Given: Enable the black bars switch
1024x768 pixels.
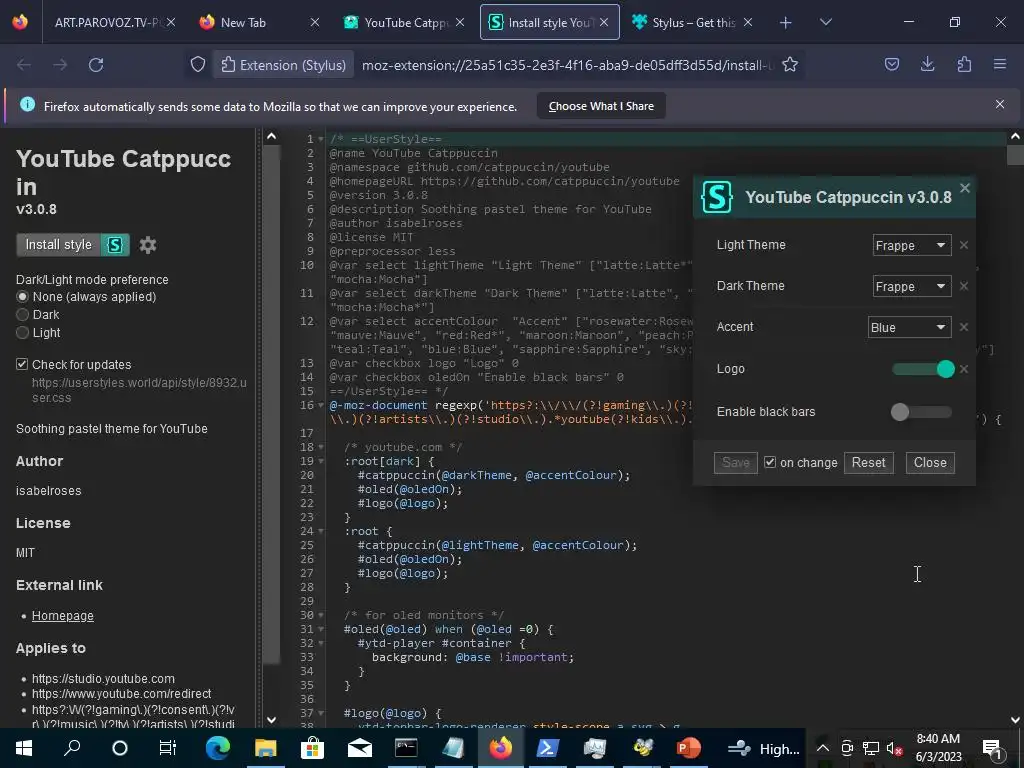Looking at the screenshot, I should tap(921, 411).
